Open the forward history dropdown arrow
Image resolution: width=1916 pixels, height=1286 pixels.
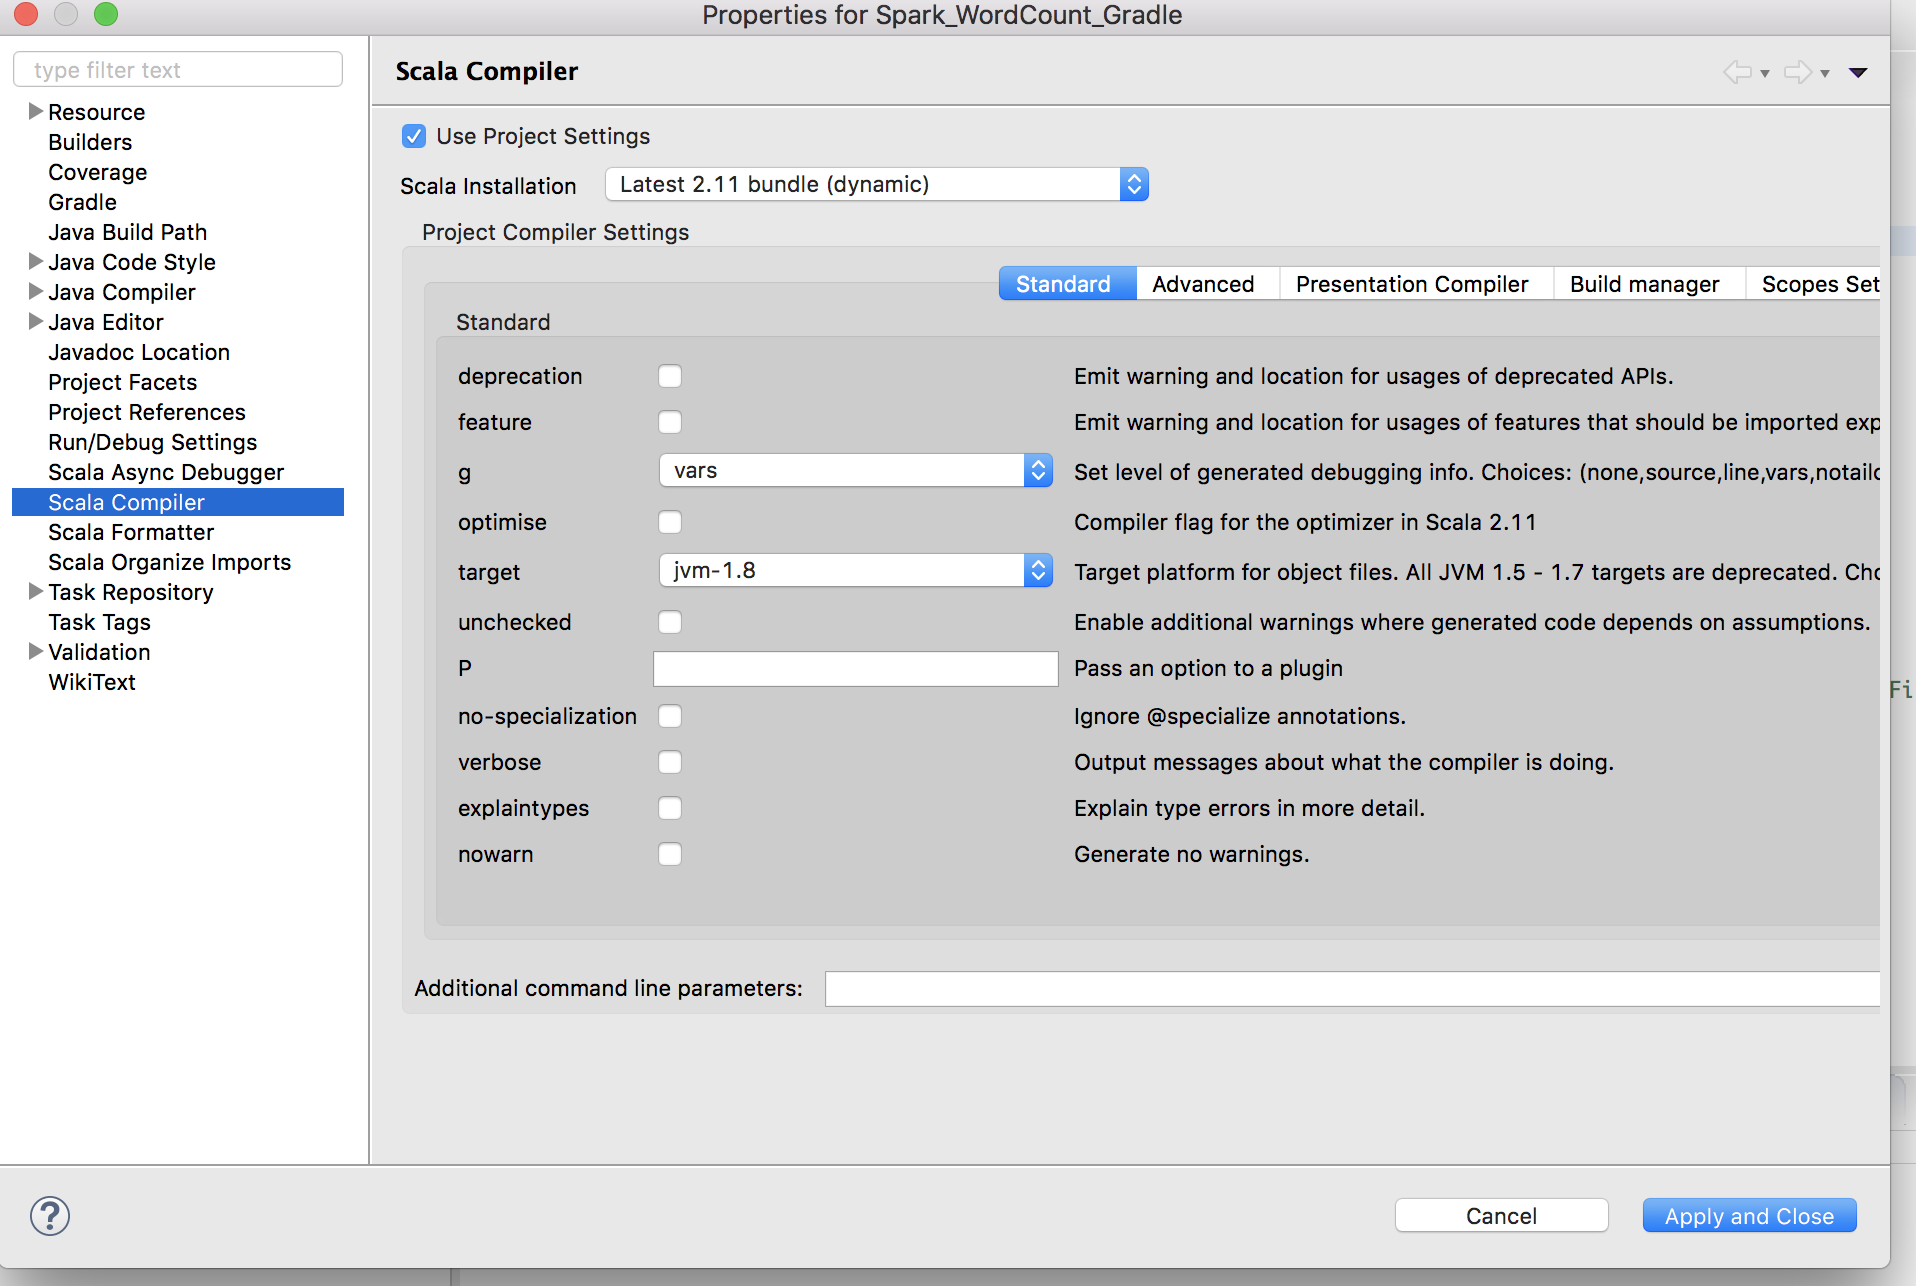click(x=1825, y=73)
